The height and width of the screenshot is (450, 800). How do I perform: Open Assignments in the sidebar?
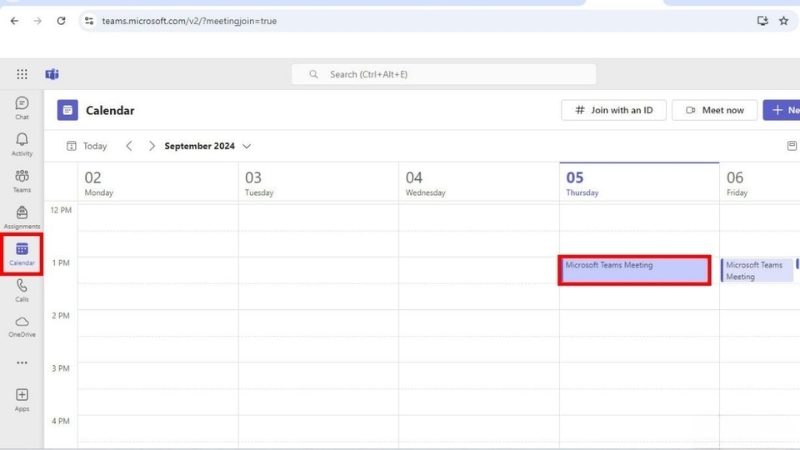pyautogui.click(x=22, y=218)
